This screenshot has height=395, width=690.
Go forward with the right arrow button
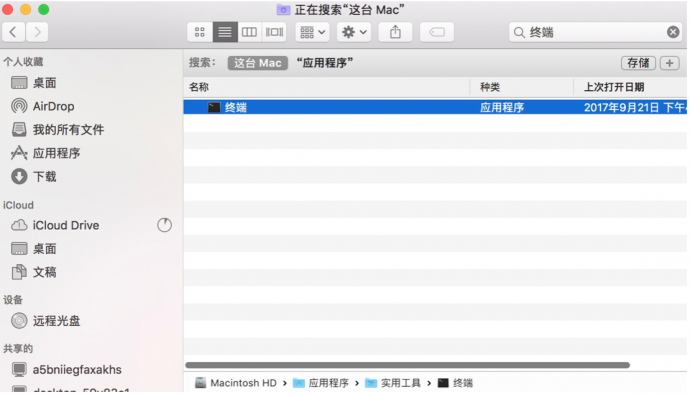pos(37,32)
